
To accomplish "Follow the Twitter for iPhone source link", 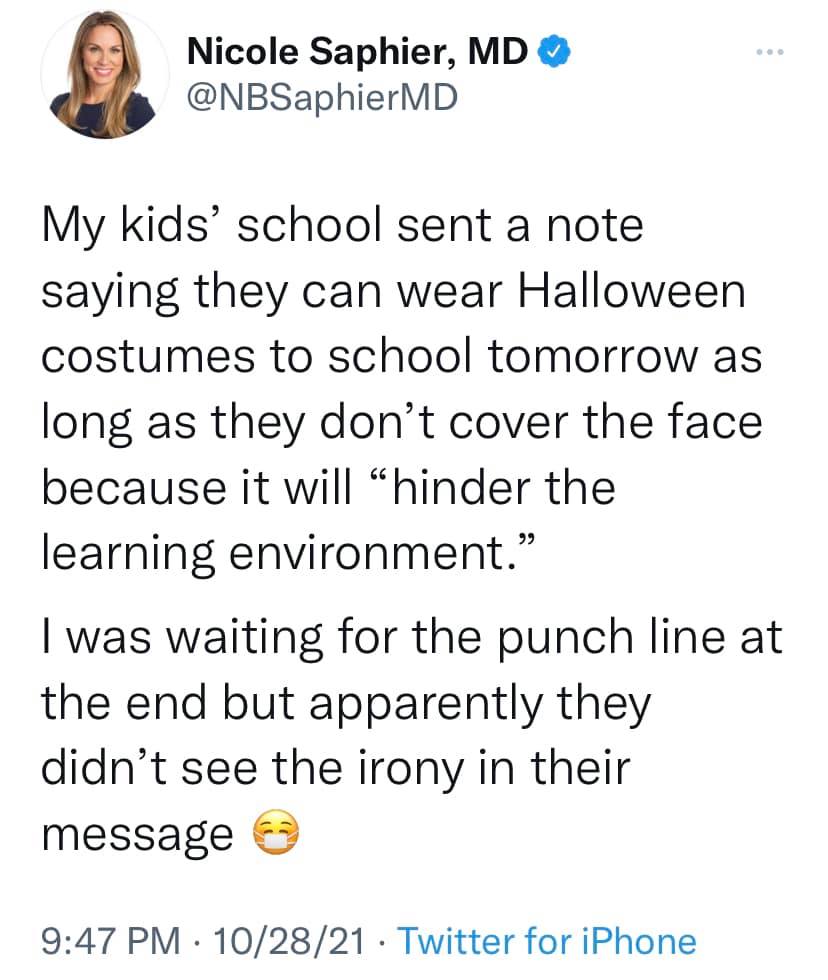I will (x=547, y=941).
